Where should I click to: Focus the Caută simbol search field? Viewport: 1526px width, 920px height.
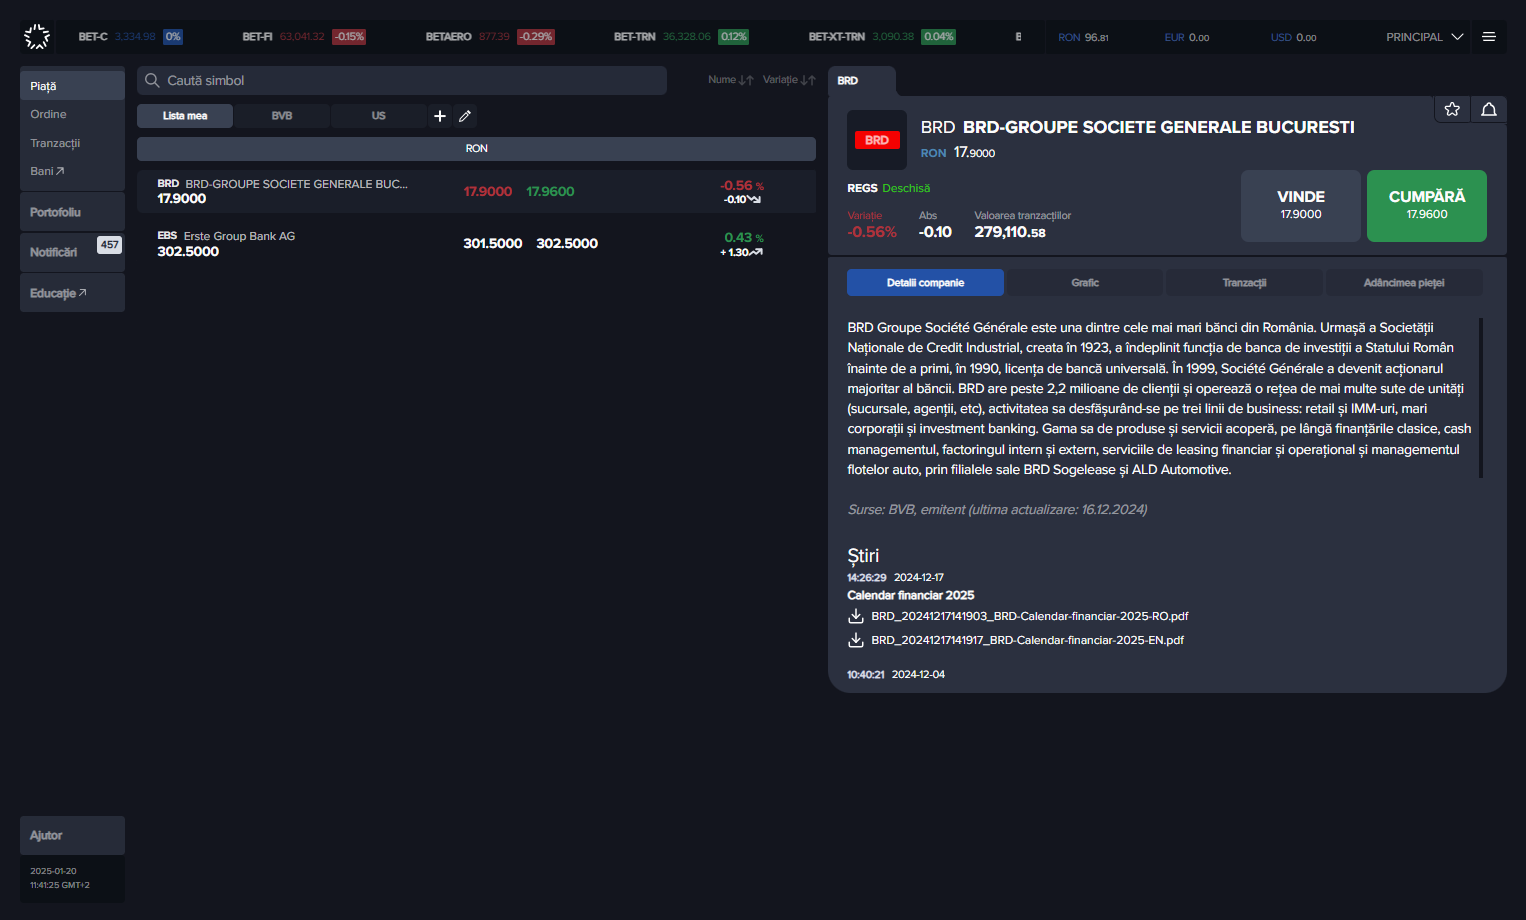pyautogui.click(x=402, y=80)
